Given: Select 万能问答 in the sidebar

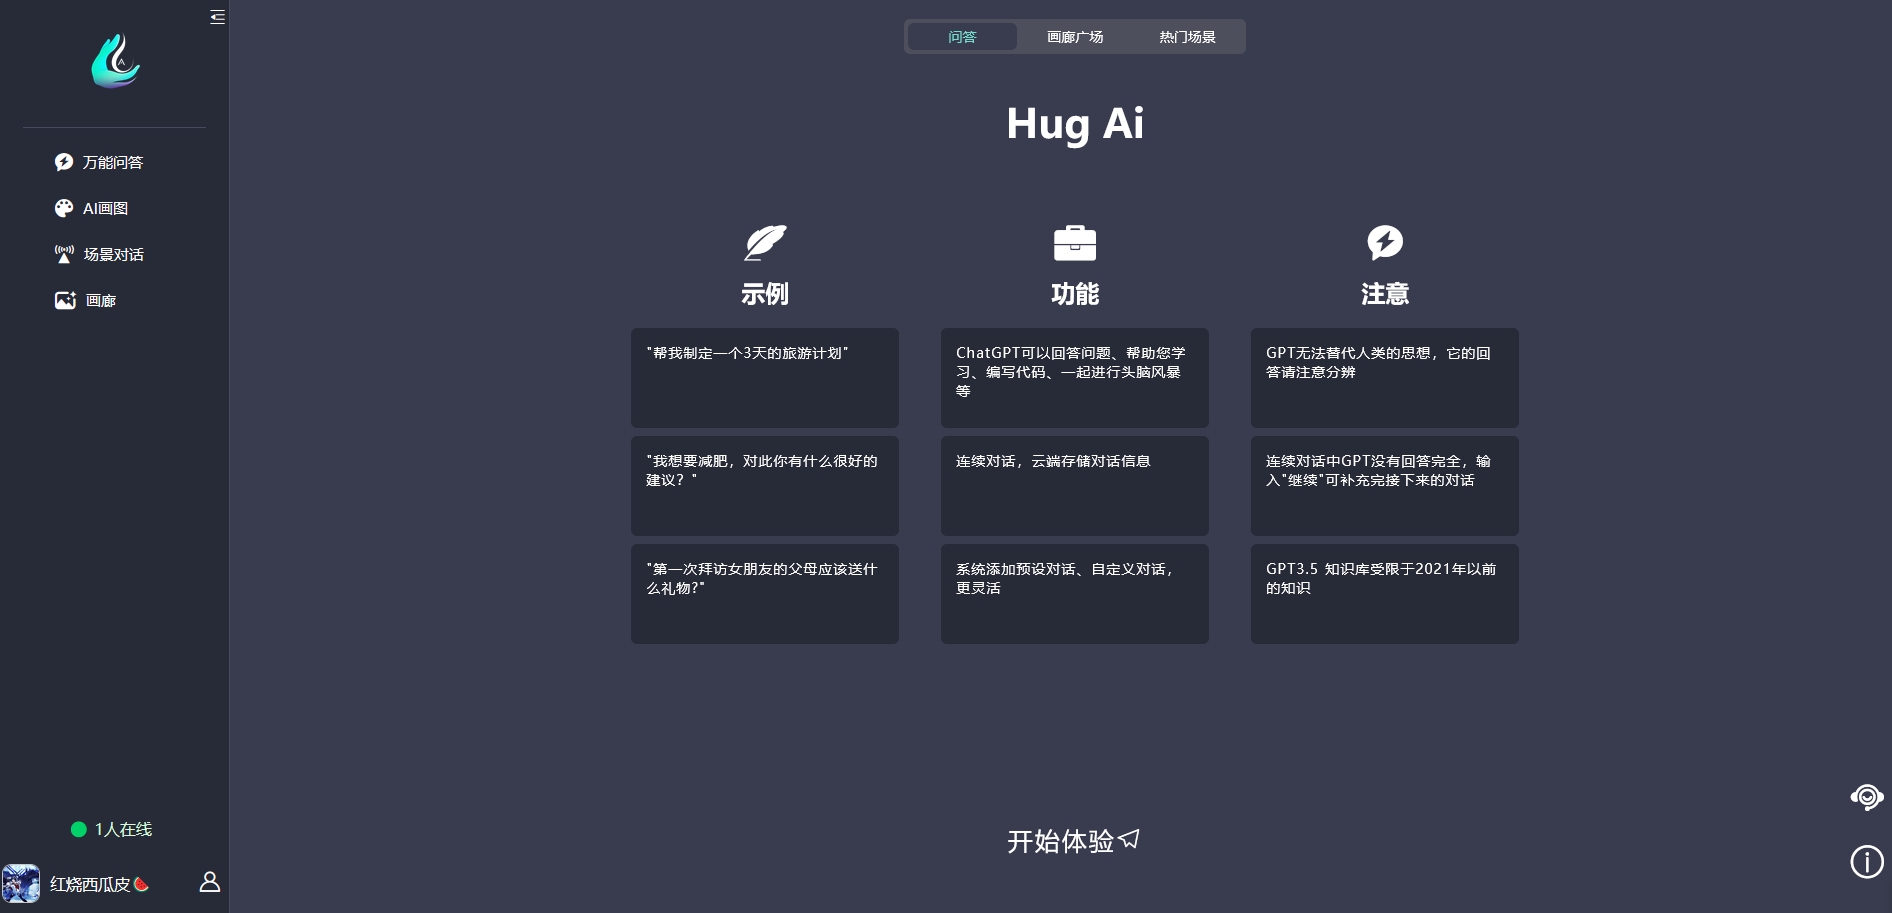Looking at the screenshot, I should pos(114,162).
